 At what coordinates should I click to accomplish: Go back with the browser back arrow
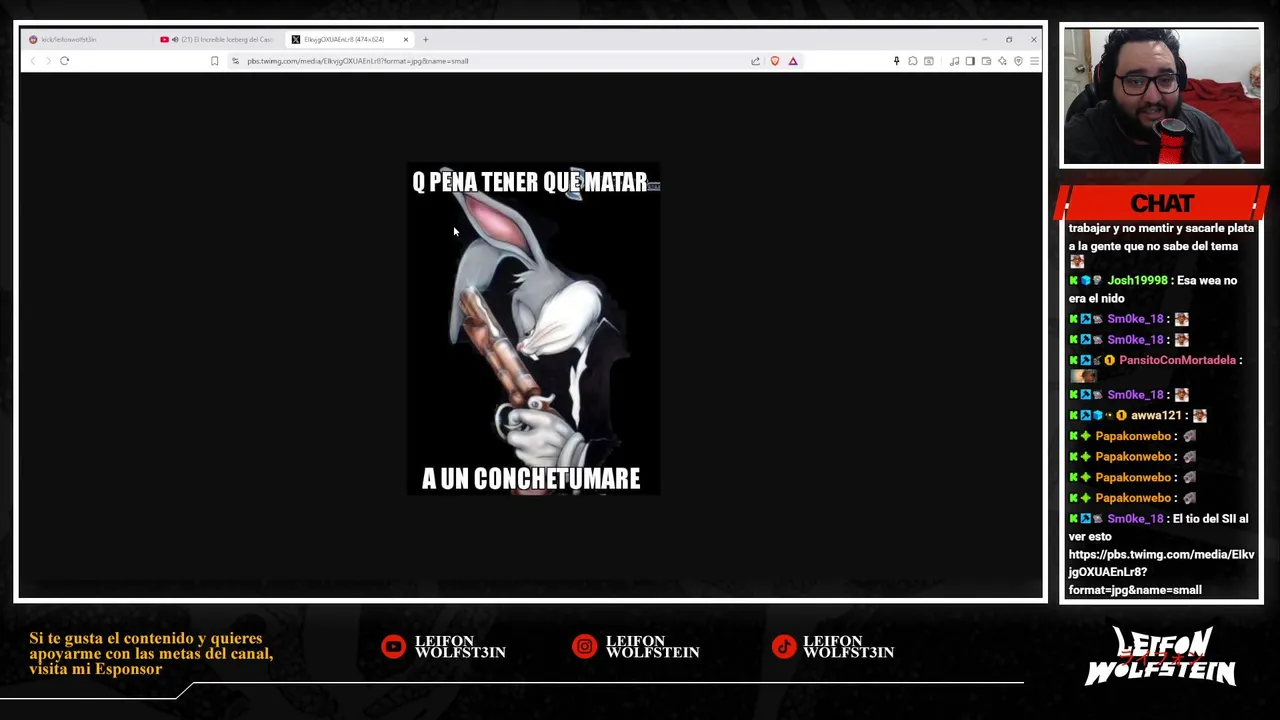33,61
